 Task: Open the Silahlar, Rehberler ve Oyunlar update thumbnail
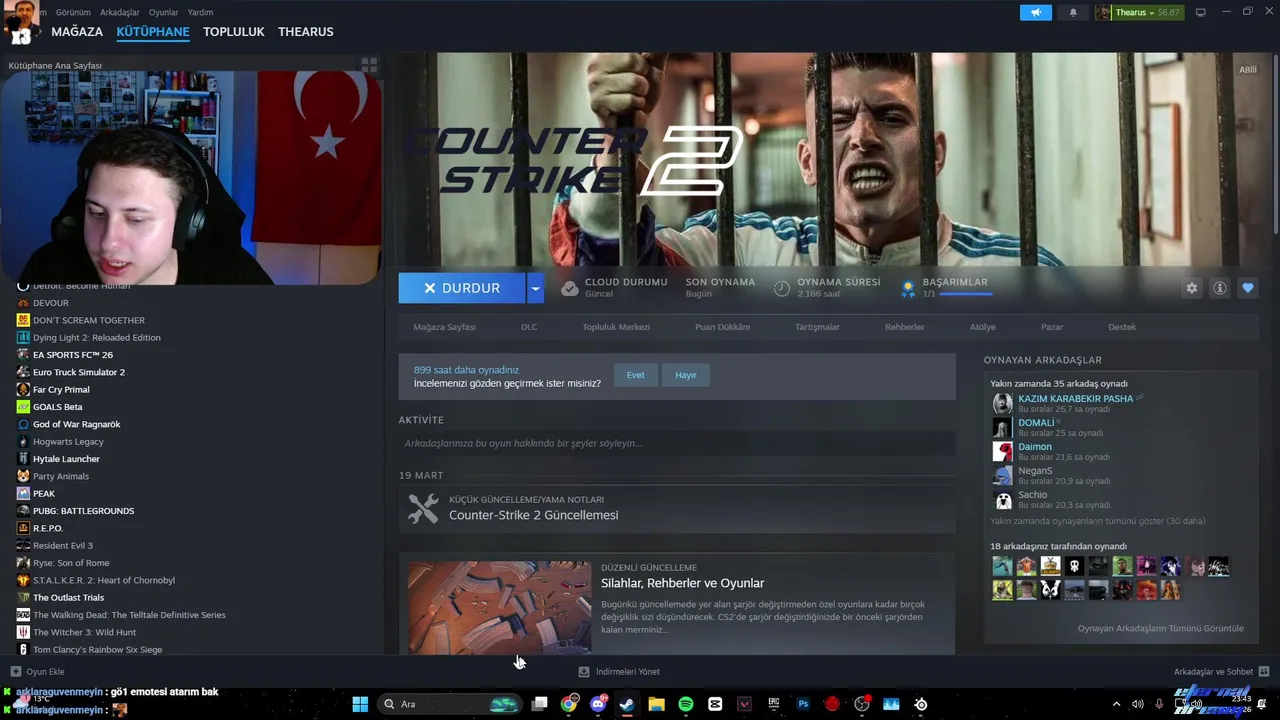tap(499, 607)
